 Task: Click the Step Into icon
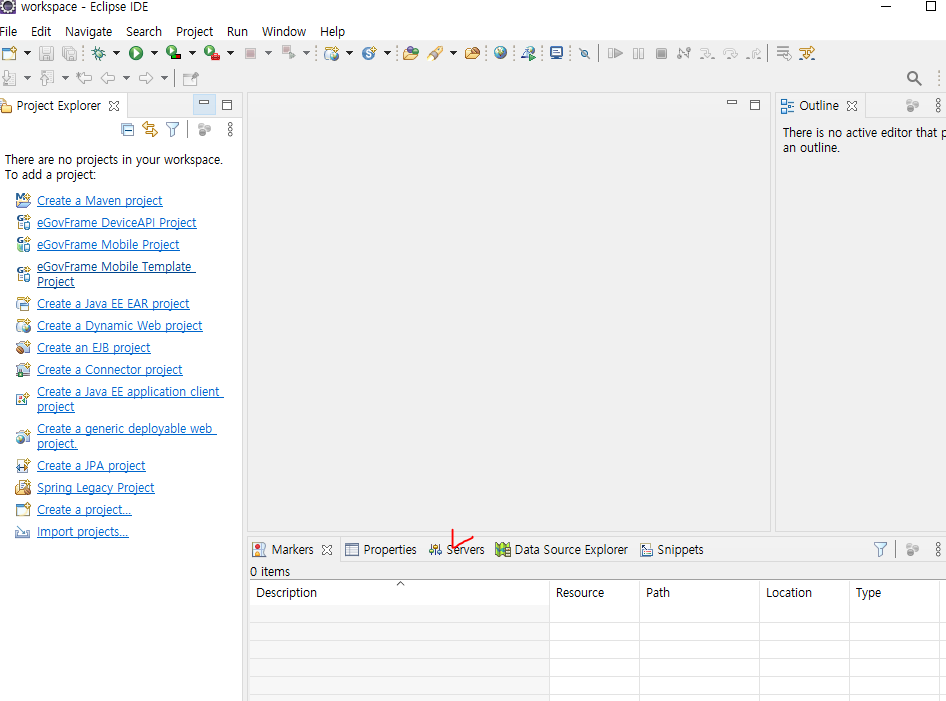point(706,53)
